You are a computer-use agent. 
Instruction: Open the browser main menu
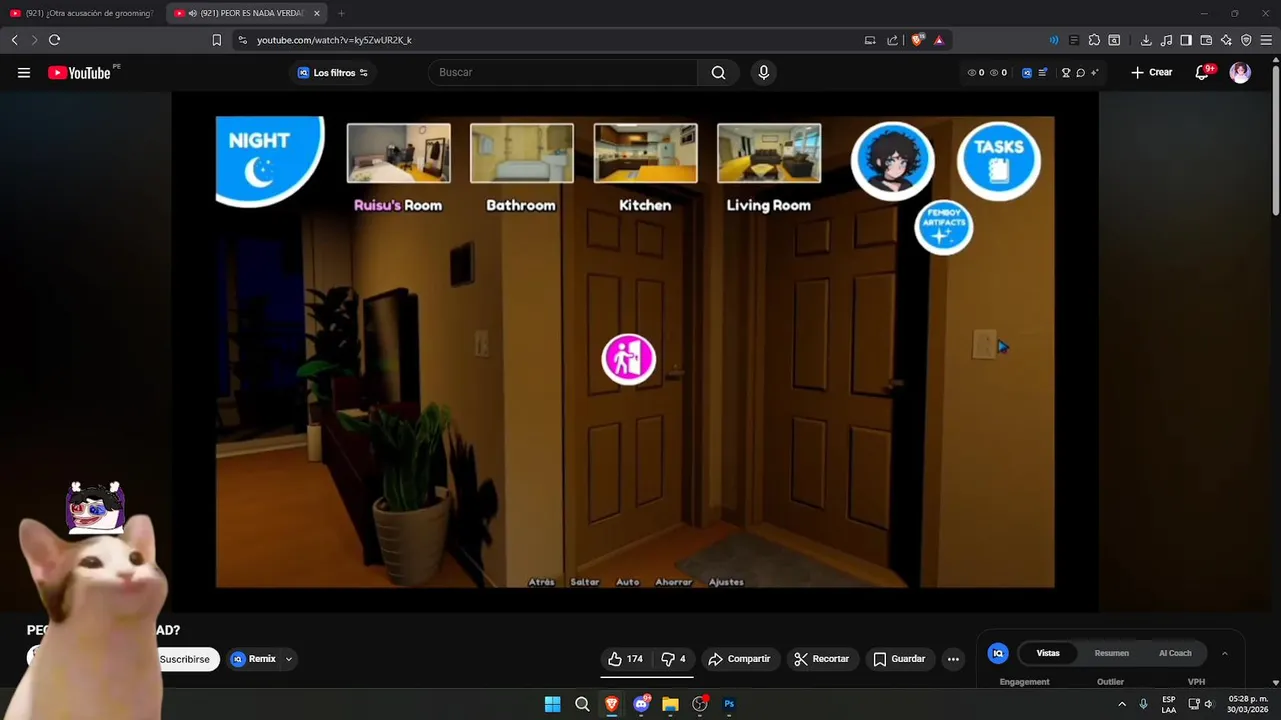click(x=1266, y=40)
